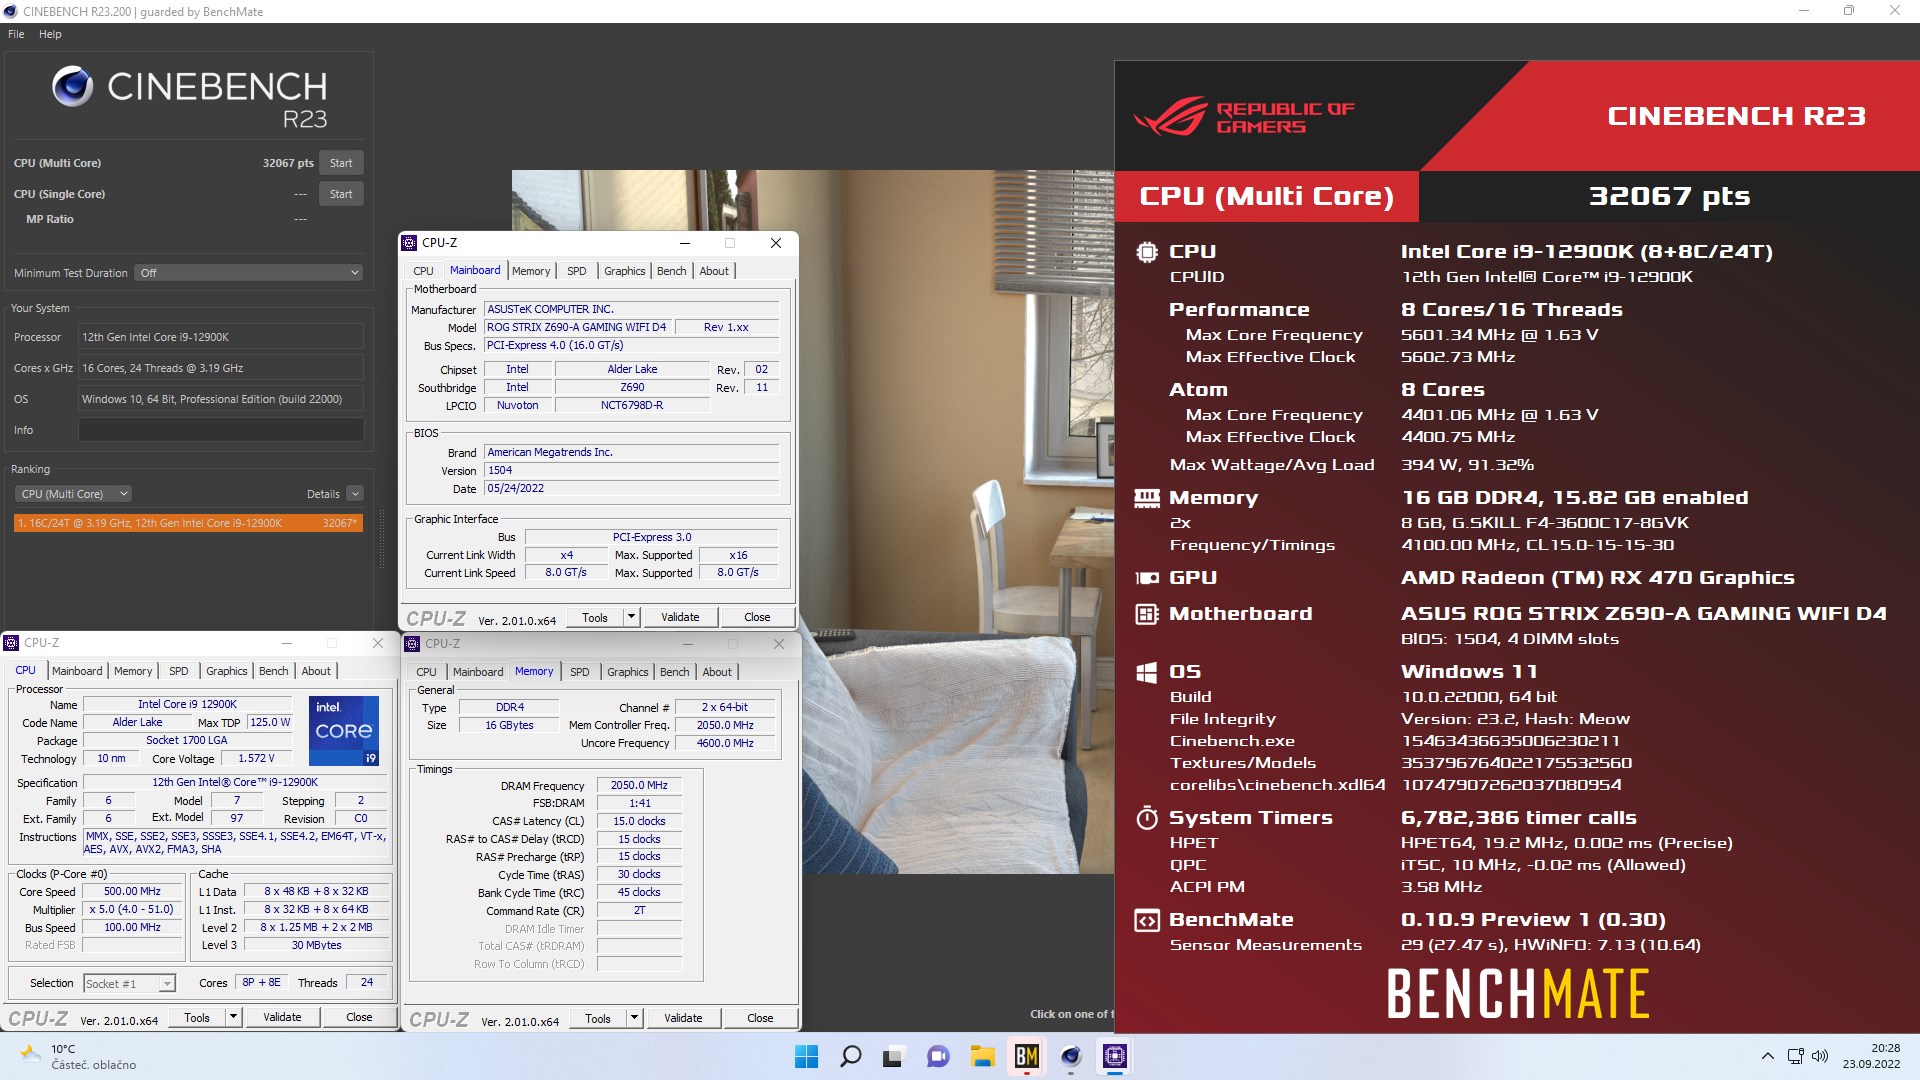Click the Info input field
Screen dimensions: 1920x1080
point(221,430)
